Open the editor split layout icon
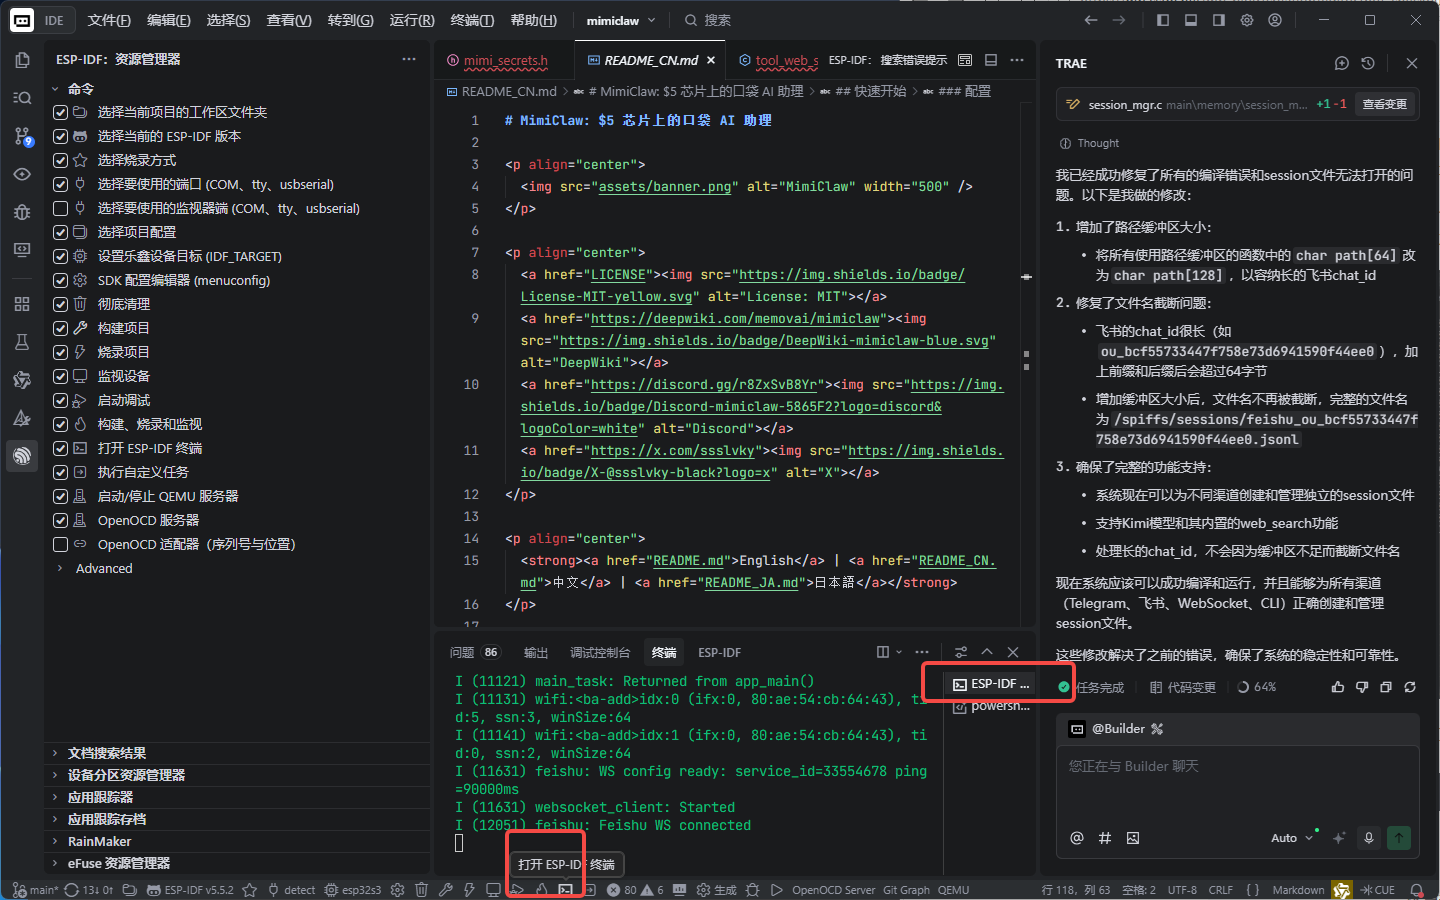This screenshot has height=900, width=1440. 991,60
